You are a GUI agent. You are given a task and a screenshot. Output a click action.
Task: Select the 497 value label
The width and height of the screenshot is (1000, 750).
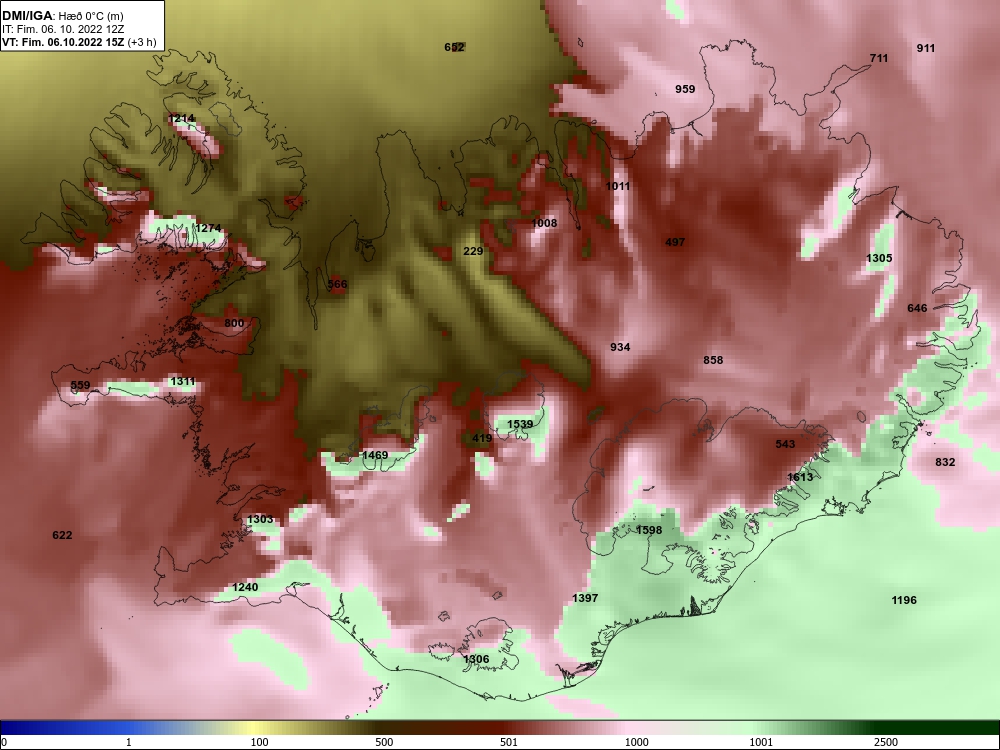click(675, 242)
